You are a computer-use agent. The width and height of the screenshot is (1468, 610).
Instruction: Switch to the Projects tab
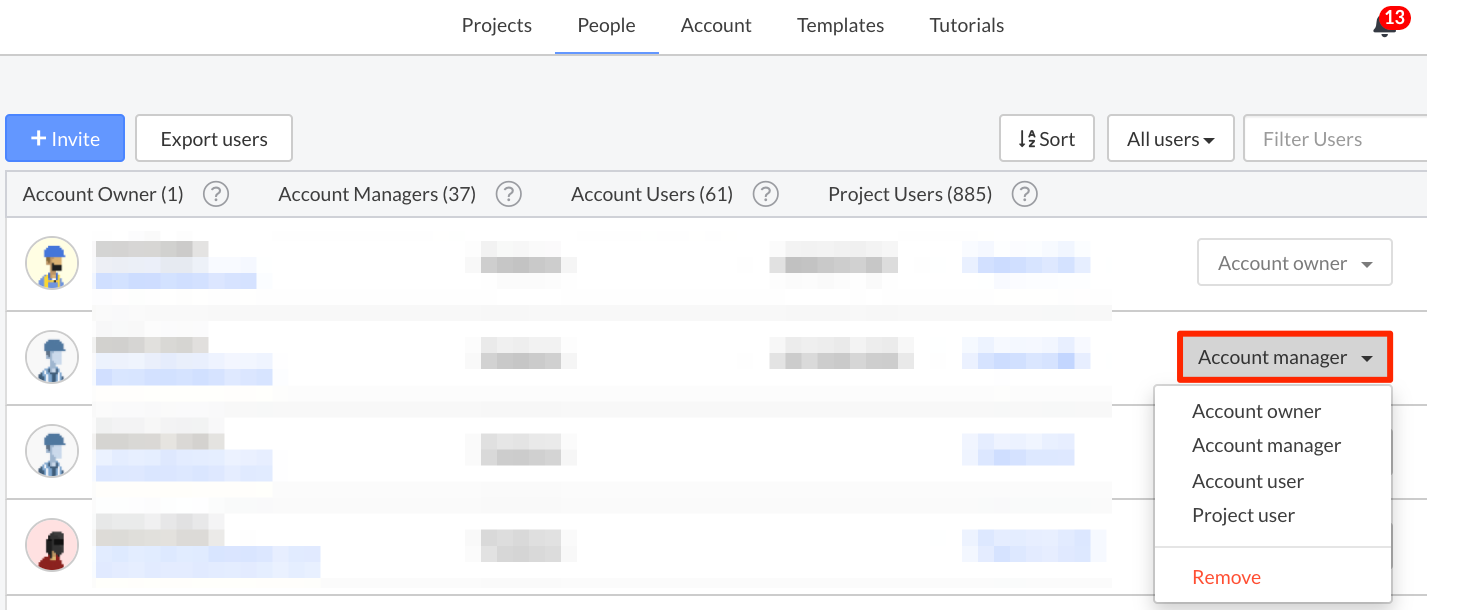496,26
